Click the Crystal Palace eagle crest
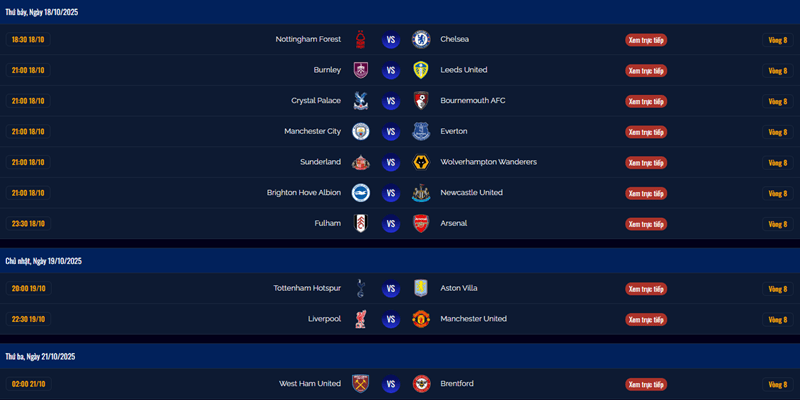This screenshot has width=800, height=400. 360,101
